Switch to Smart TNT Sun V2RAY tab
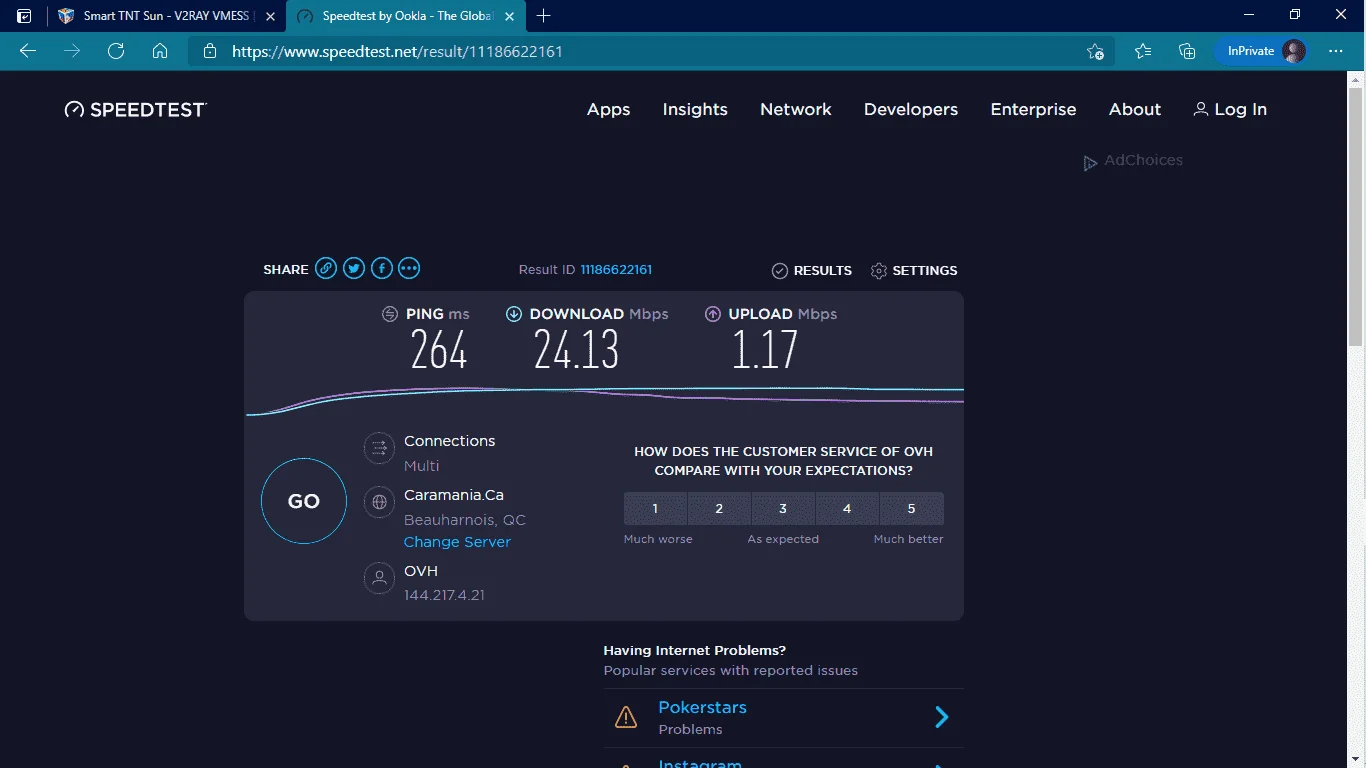The width and height of the screenshot is (1366, 768). (166, 16)
